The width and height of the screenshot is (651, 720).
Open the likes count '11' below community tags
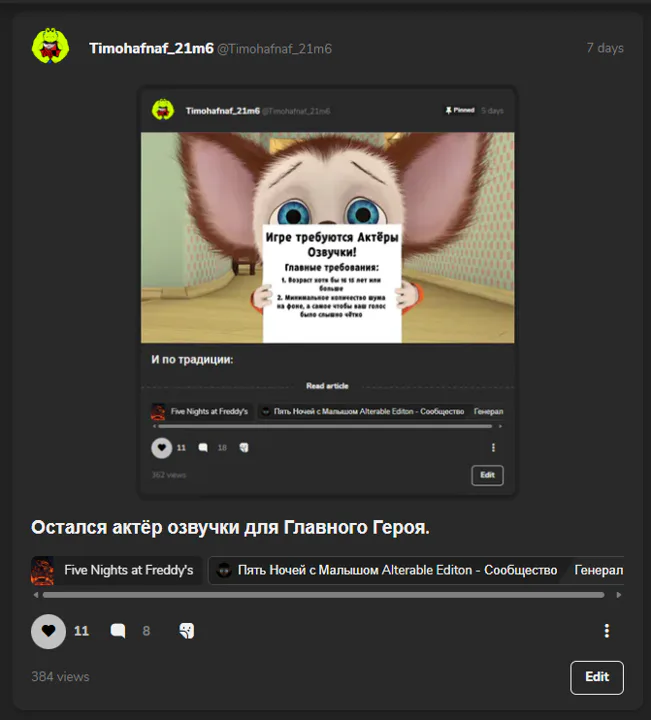81,631
